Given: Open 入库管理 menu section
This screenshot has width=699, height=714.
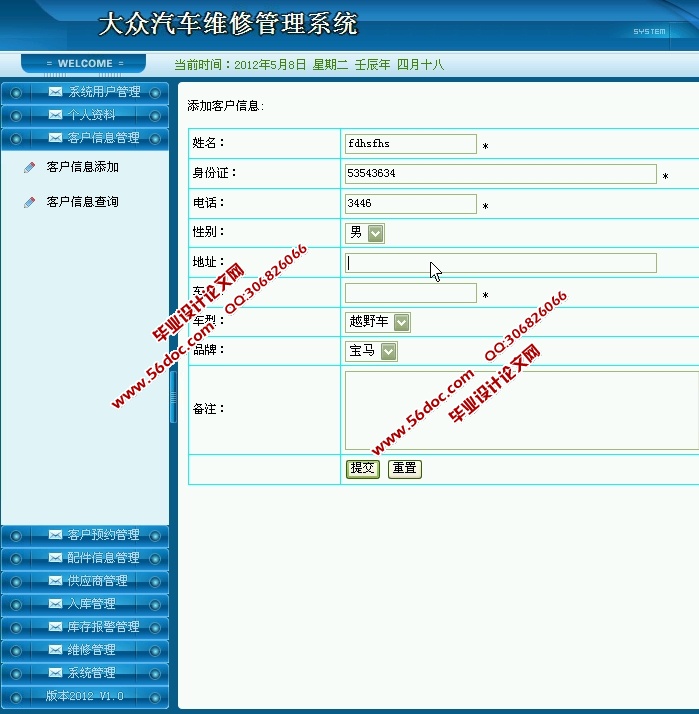Looking at the screenshot, I should (x=85, y=604).
